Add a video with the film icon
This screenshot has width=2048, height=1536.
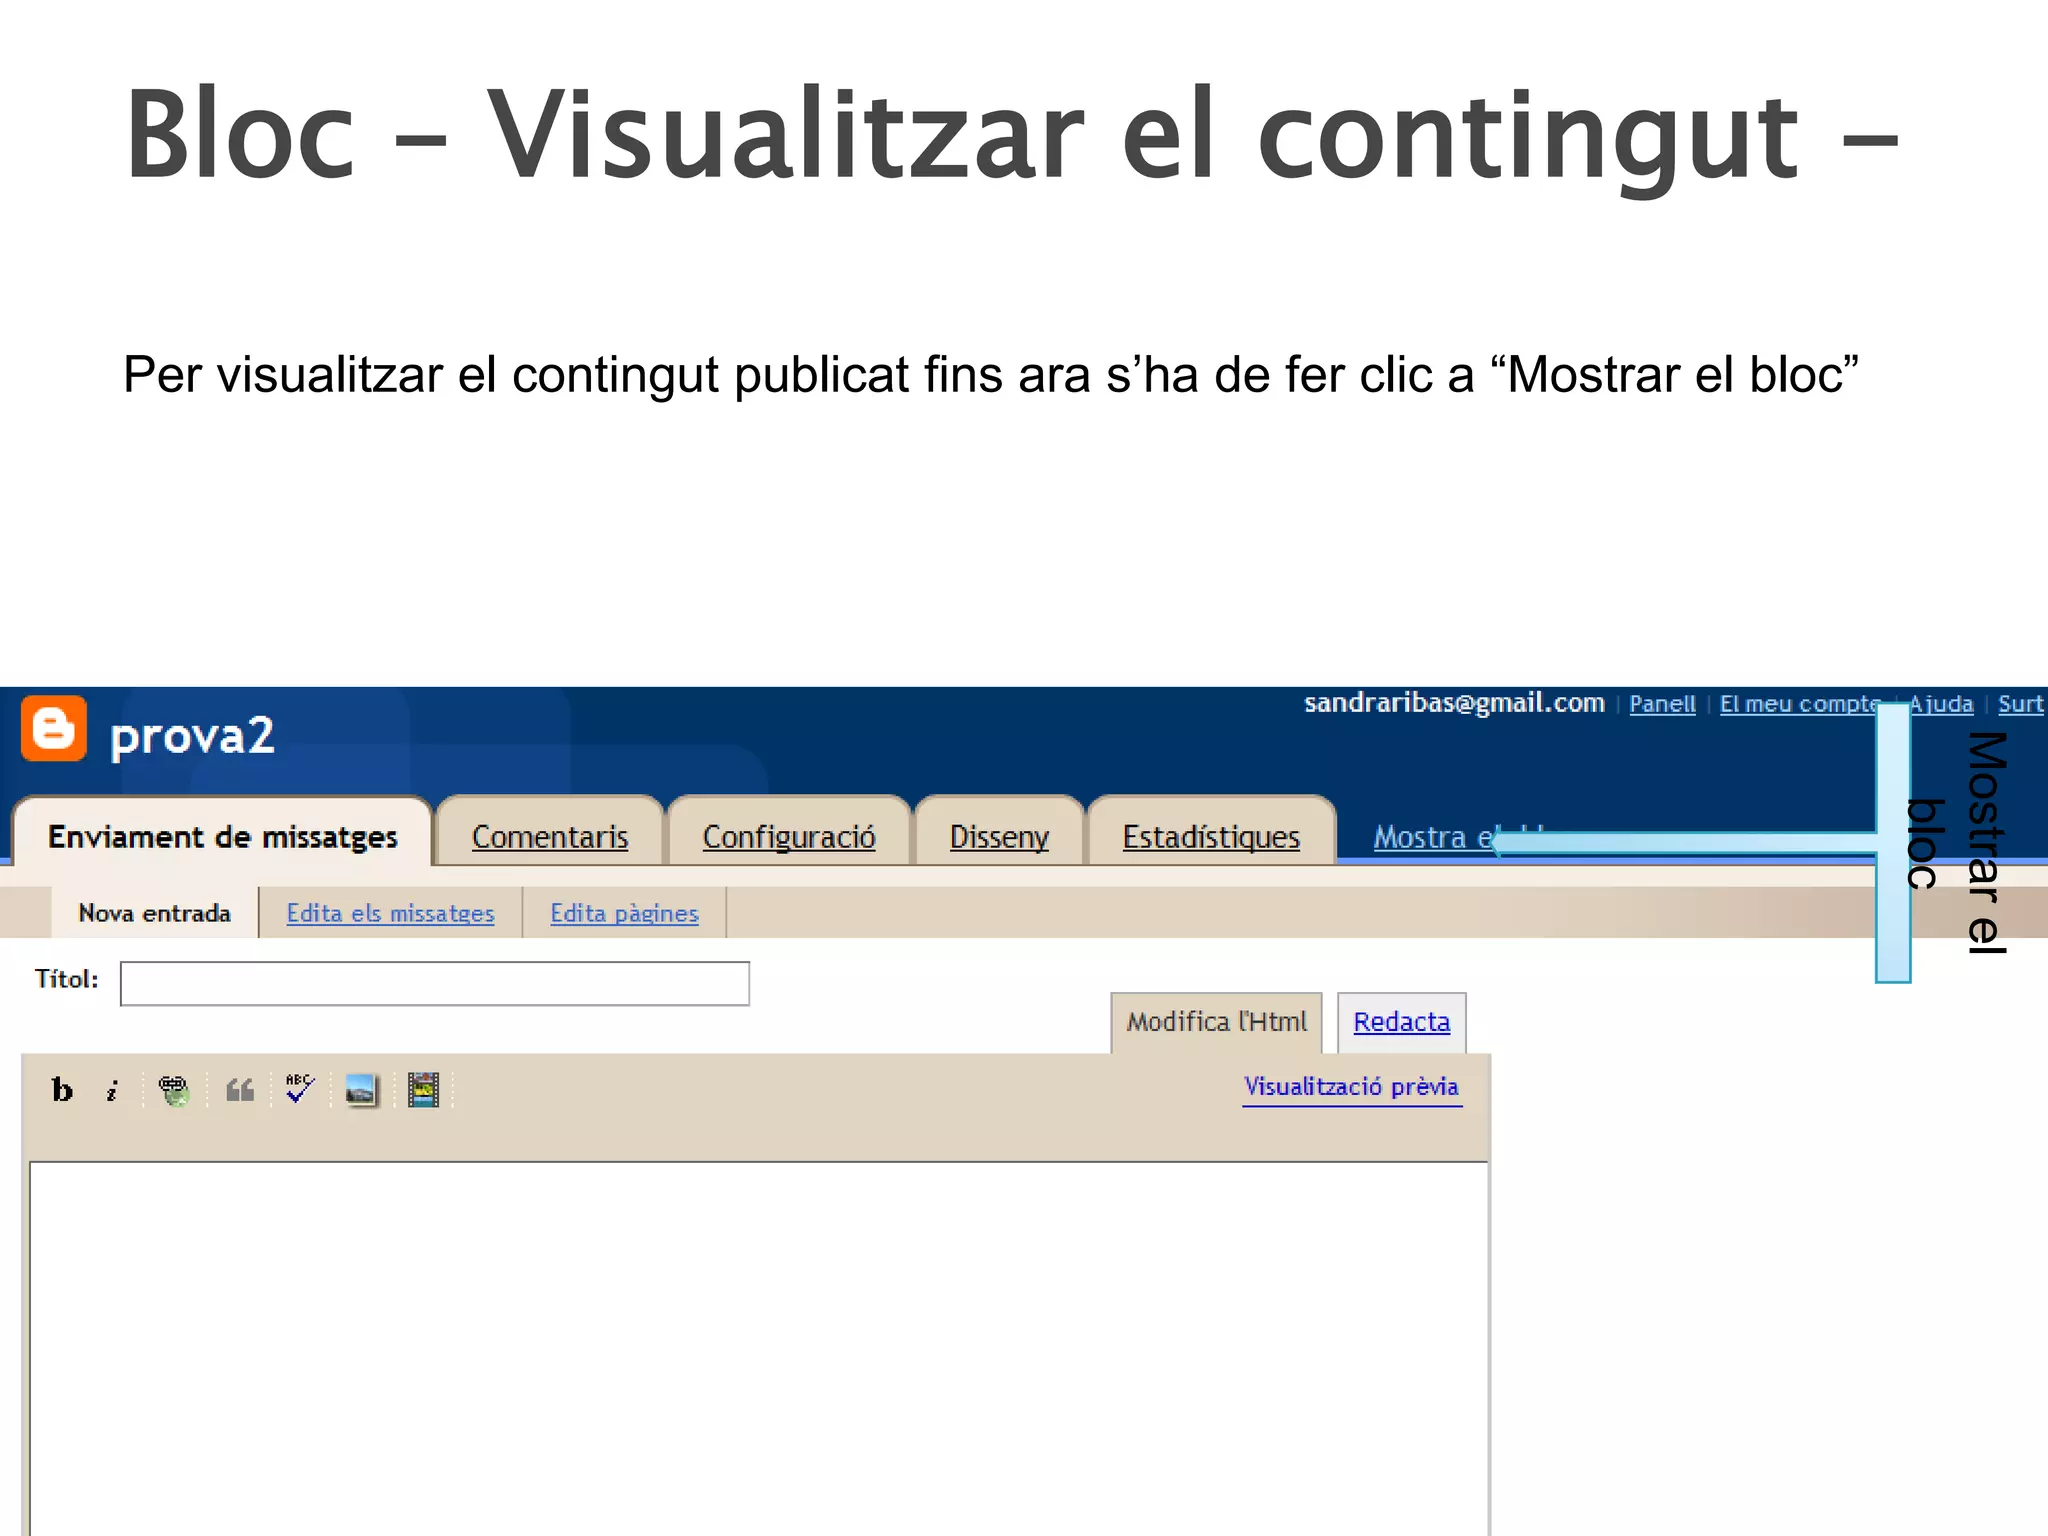[x=423, y=1090]
